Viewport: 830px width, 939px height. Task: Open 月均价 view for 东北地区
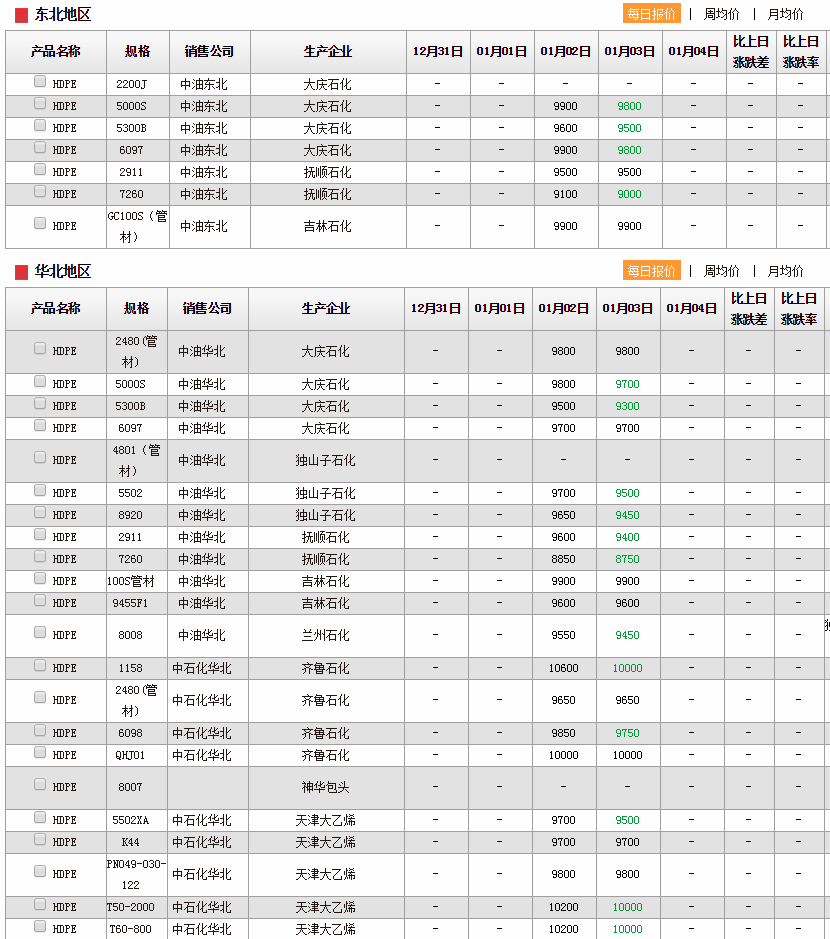coord(785,14)
